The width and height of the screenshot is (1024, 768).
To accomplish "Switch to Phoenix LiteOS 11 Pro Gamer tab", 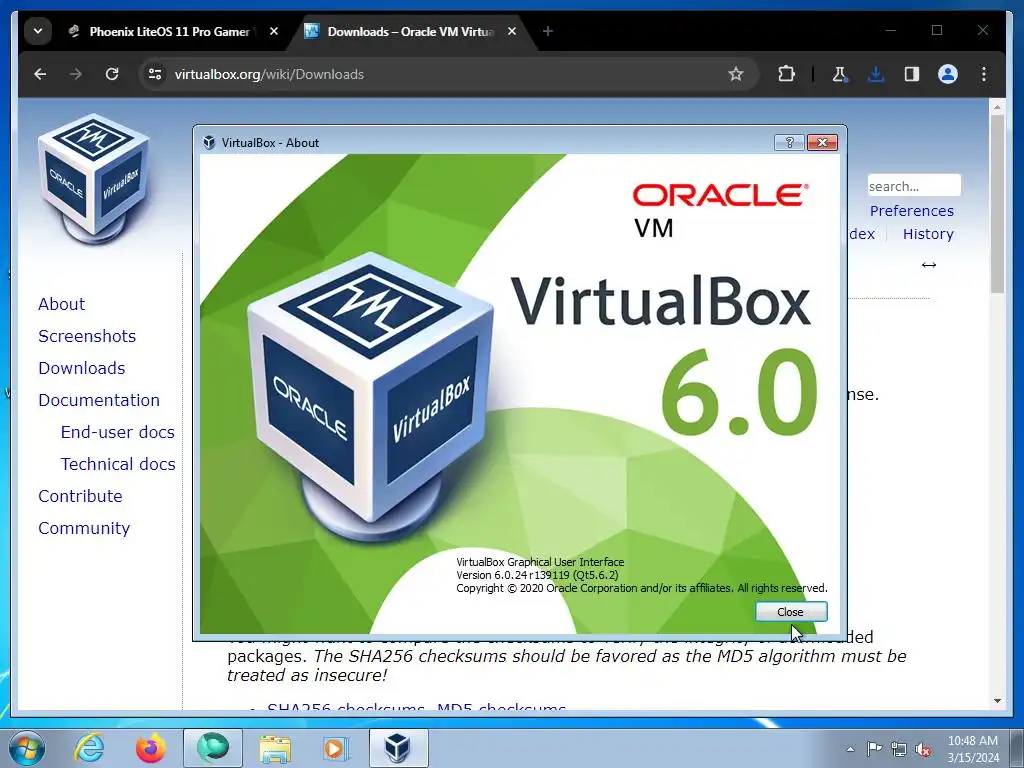I will [x=170, y=31].
